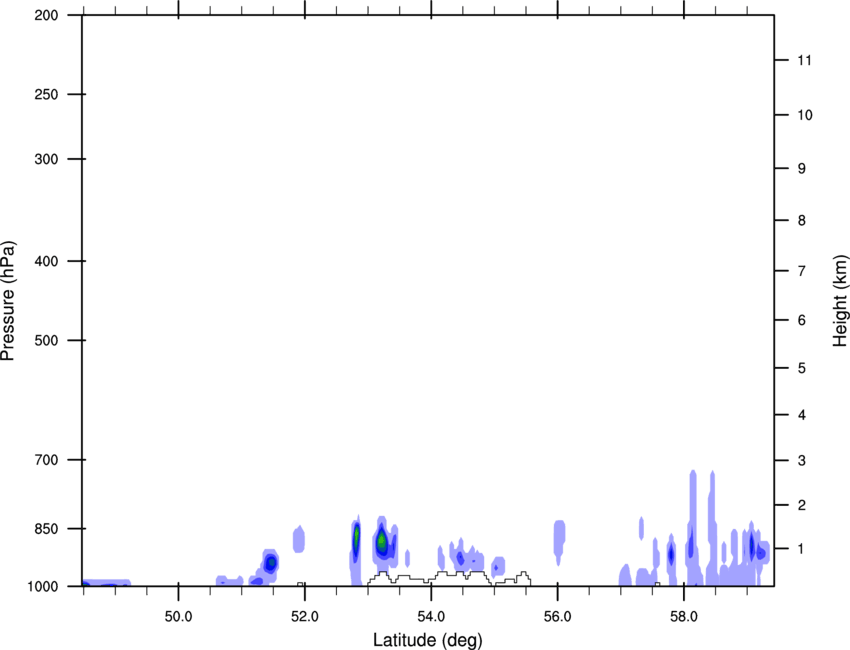Pick the 2 km height label

pyautogui.click(x=802, y=505)
